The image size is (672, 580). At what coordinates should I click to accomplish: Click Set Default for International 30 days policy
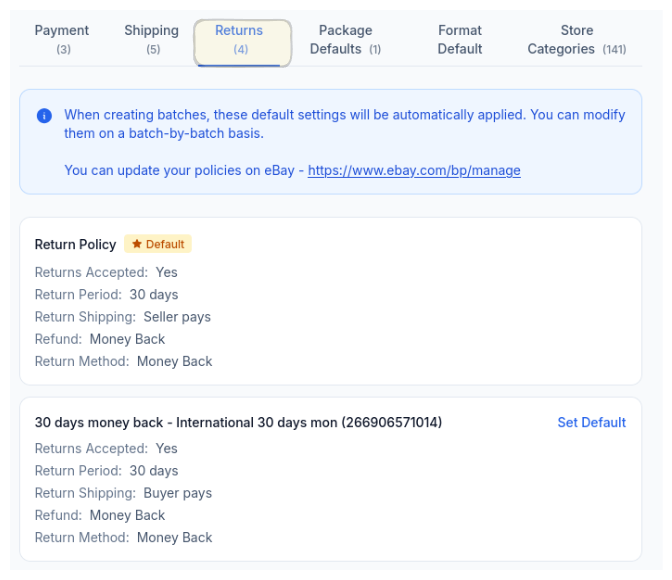coord(591,422)
